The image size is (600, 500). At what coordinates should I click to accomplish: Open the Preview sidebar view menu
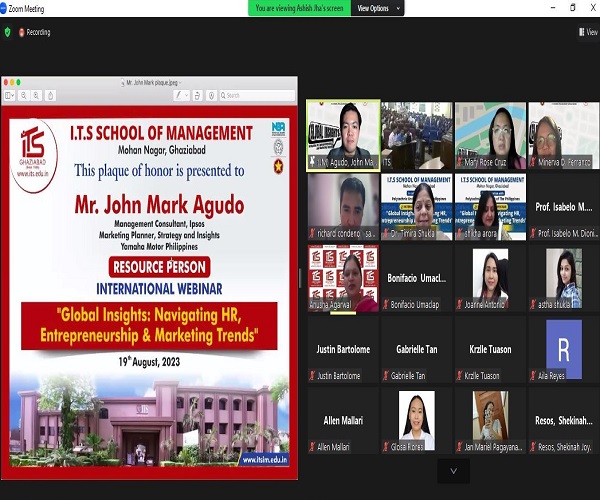click(9, 95)
